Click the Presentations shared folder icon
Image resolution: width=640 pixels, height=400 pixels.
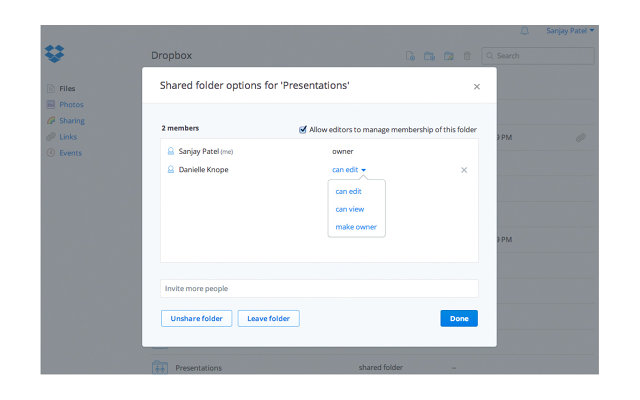(x=160, y=367)
